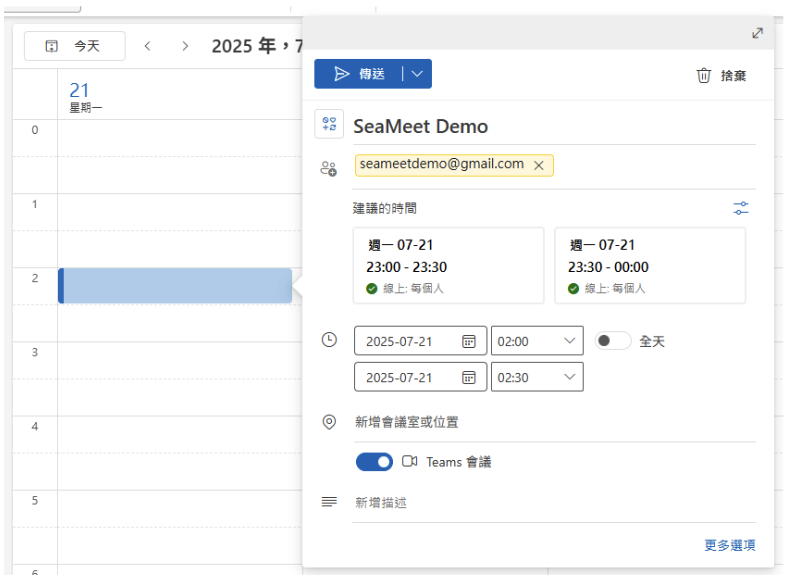Click the 捨棄 discard label
The width and height of the screenshot is (787, 579).
click(733, 76)
